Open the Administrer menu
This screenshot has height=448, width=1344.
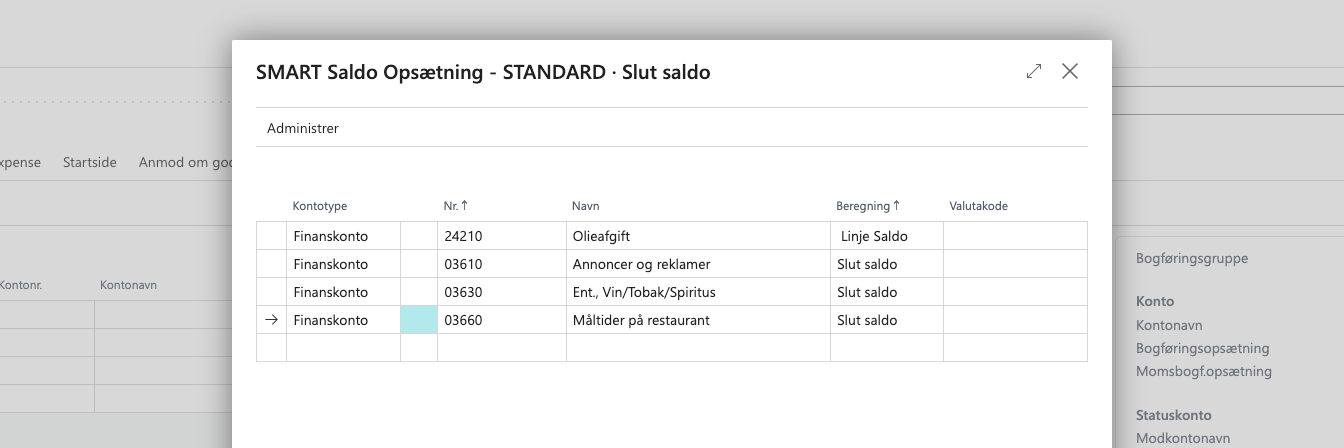pos(303,128)
